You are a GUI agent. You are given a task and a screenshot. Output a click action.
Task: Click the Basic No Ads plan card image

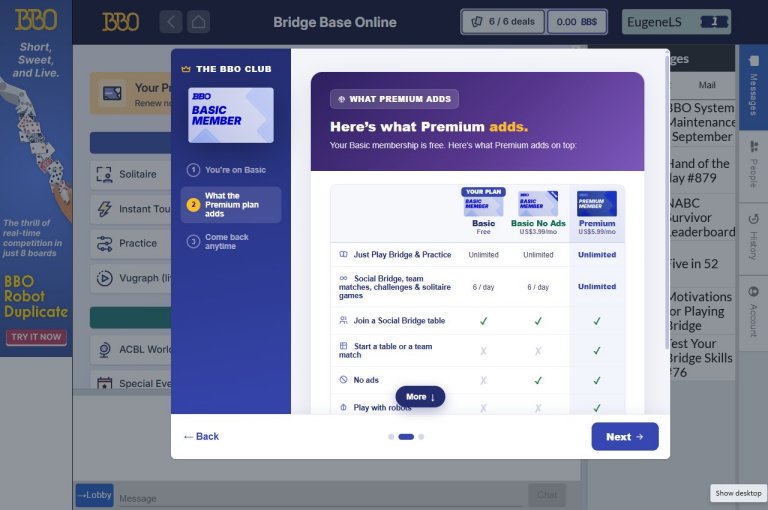click(x=538, y=203)
